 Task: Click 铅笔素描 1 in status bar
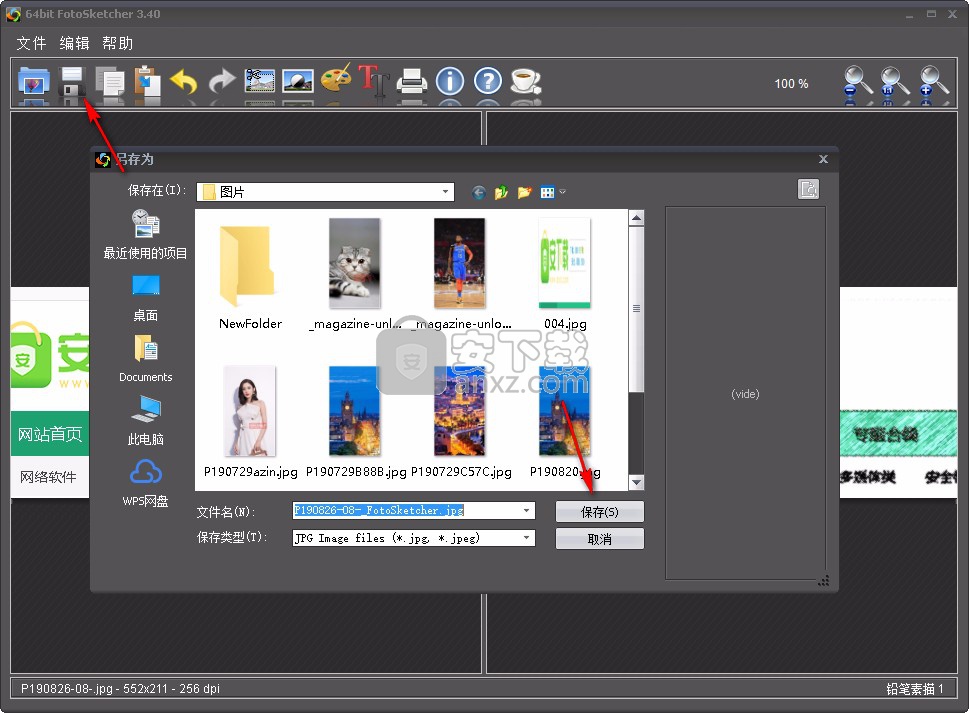915,688
